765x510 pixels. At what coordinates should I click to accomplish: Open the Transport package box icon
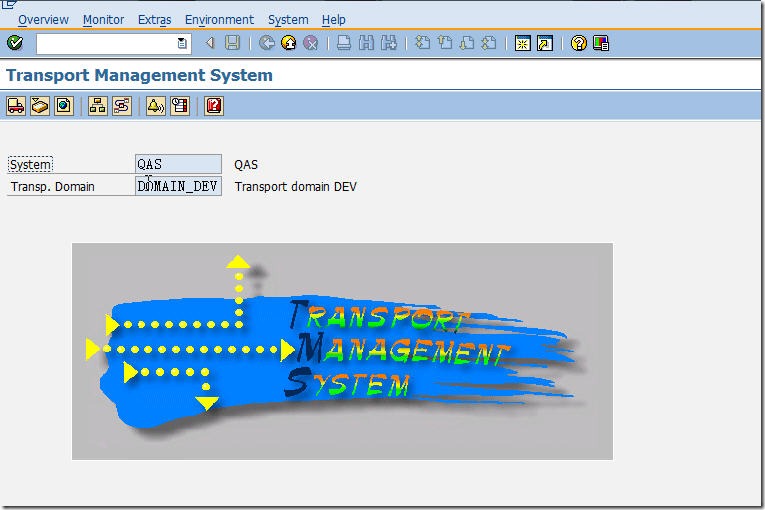pyautogui.click(x=40, y=106)
